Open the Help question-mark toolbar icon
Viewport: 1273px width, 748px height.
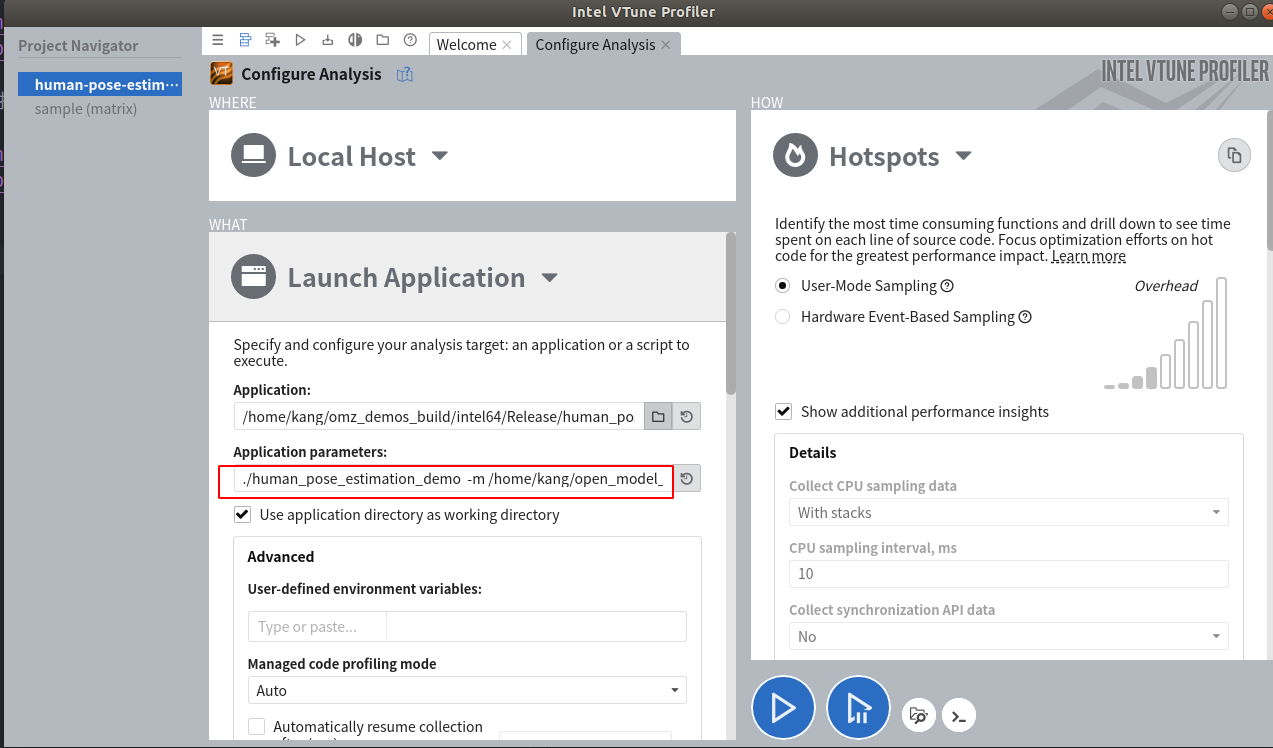point(410,41)
